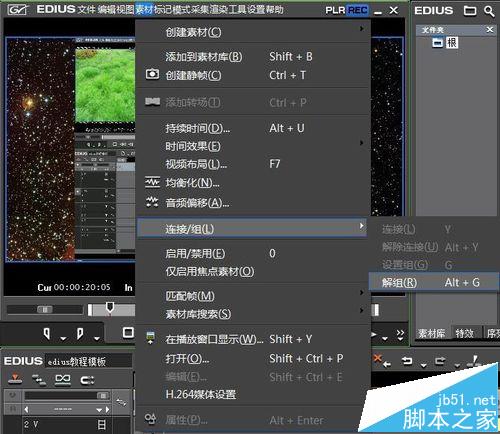This screenshot has height=434, width=500.
Task: Open the 工具 menu
Action: tap(237, 9)
